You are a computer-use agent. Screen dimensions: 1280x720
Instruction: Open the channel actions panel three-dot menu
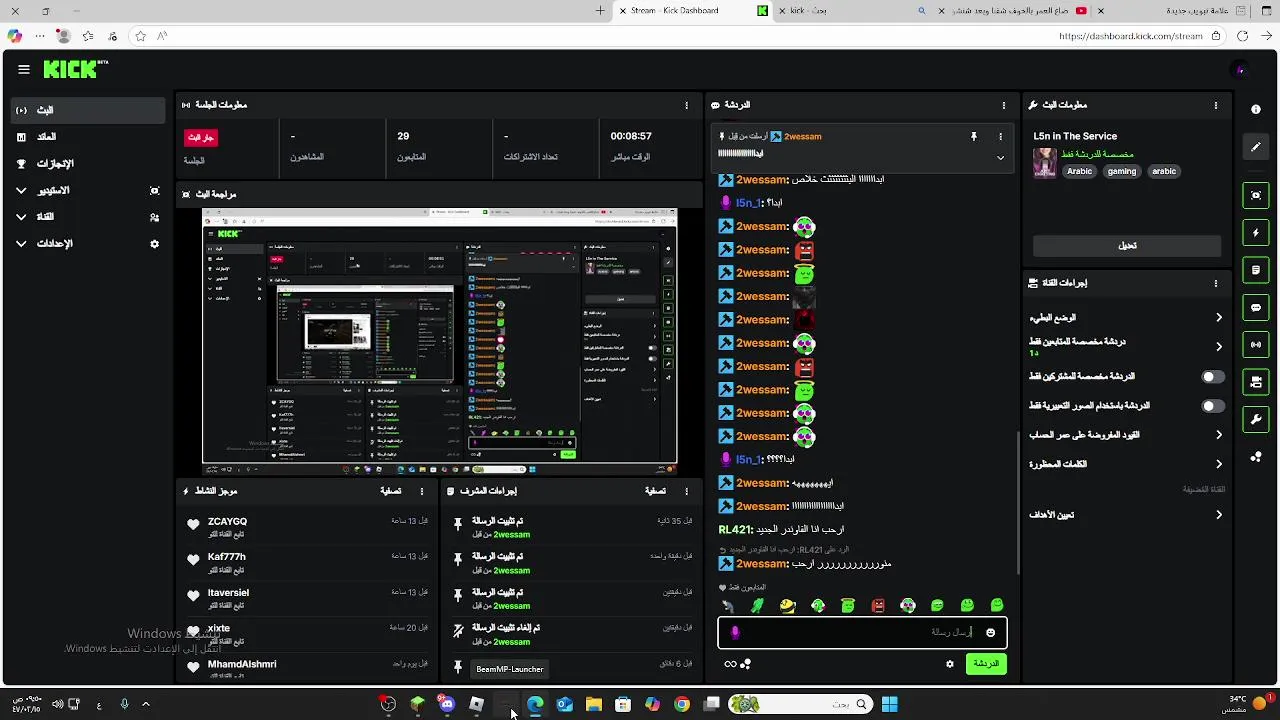coord(1216,283)
